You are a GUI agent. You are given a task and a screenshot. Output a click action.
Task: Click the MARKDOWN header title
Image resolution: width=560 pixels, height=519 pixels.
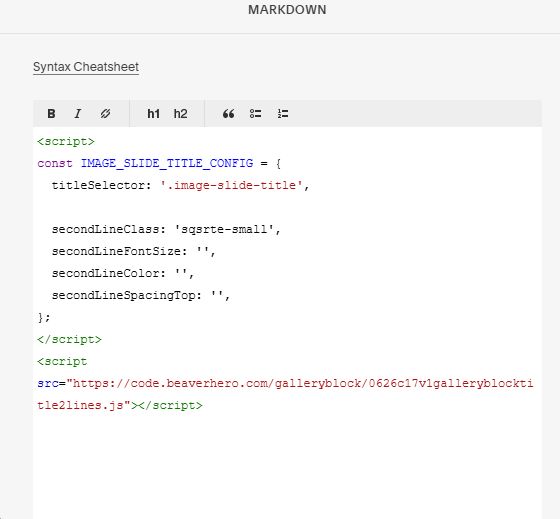[x=287, y=10]
